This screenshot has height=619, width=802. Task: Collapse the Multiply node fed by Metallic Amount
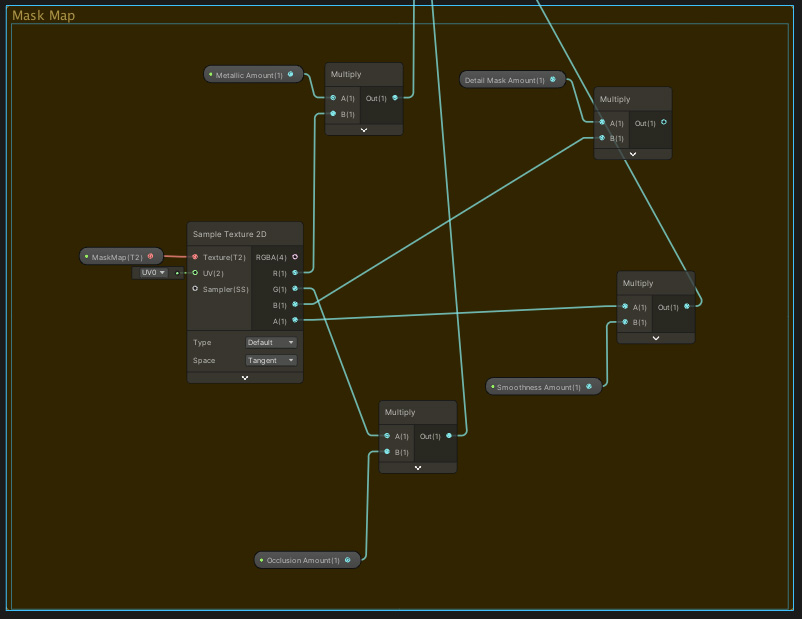364,130
